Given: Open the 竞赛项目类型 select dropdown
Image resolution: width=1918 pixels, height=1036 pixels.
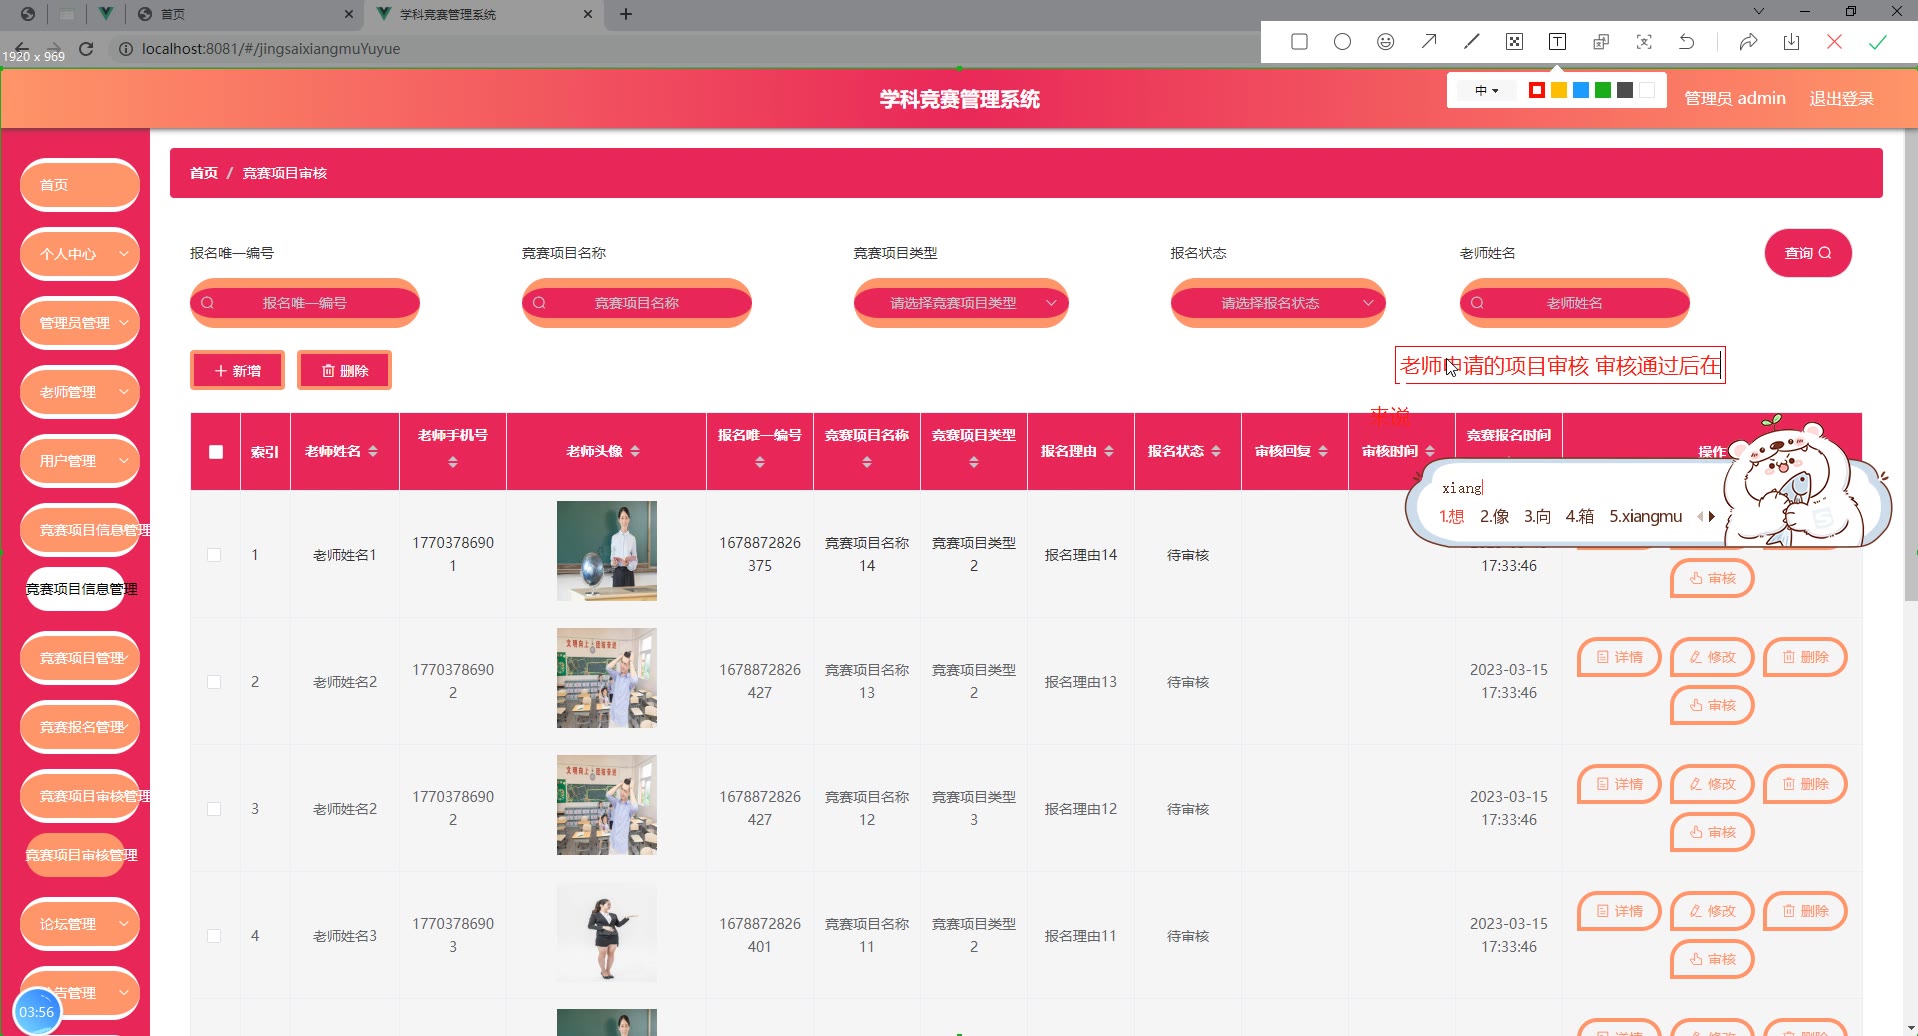Looking at the screenshot, I should tap(961, 303).
